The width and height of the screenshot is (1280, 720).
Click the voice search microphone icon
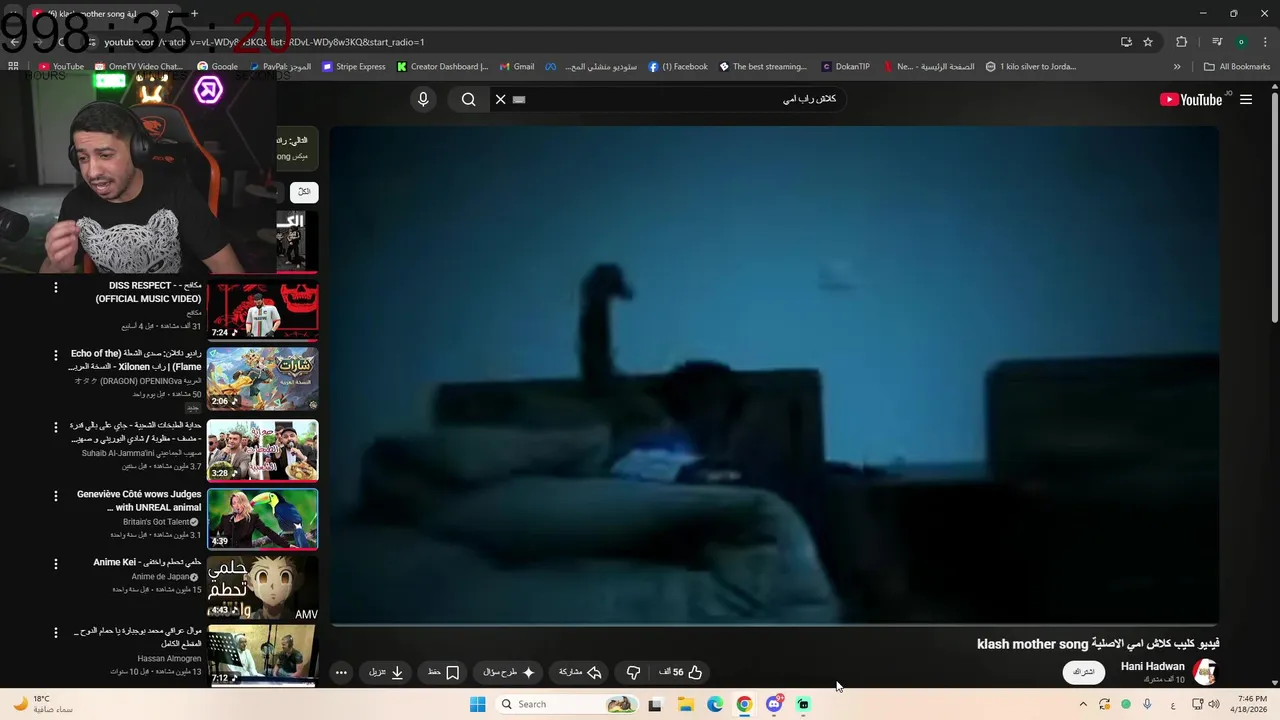pyautogui.click(x=423, y=99)
